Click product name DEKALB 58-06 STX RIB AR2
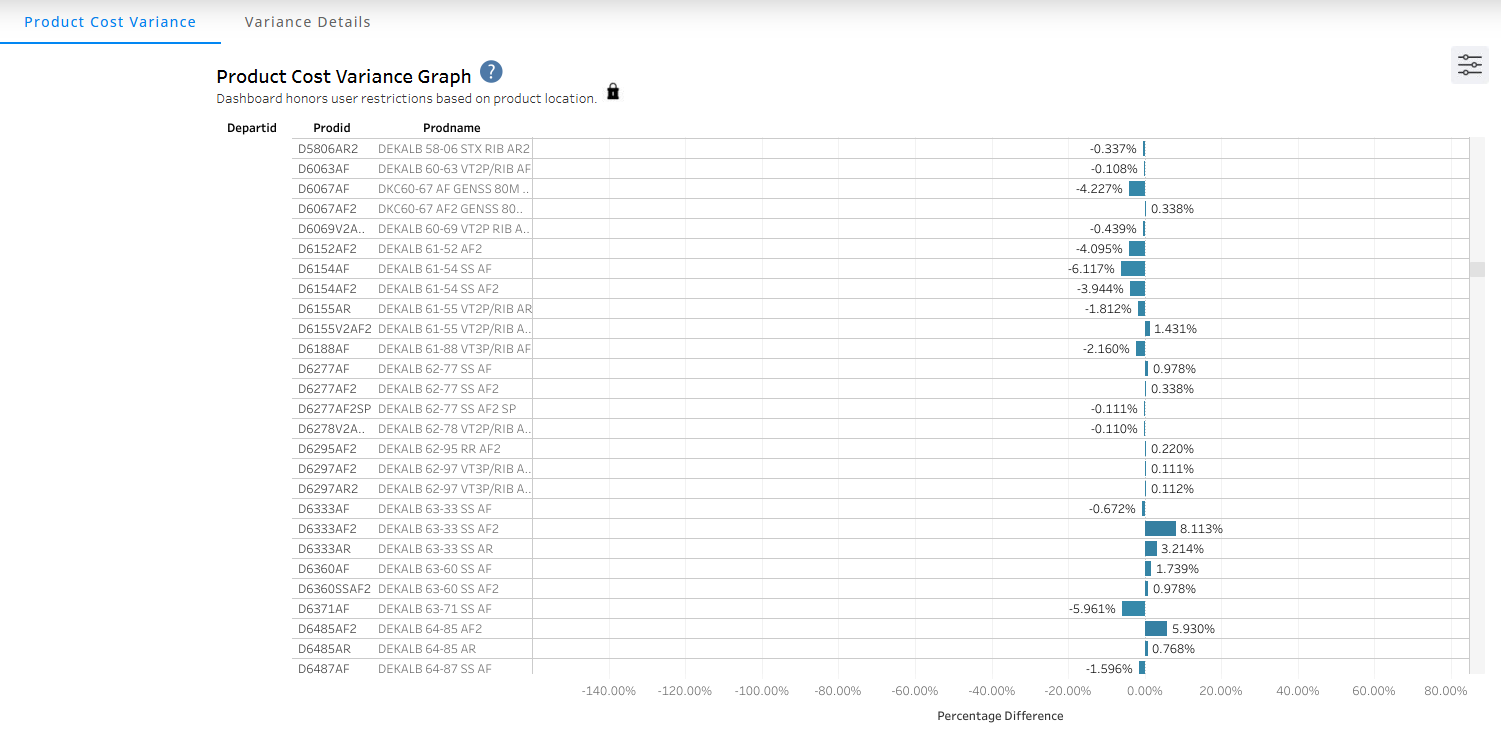Image resolution: width=1501 pixels, height=734 pixels. pos(454,149)
